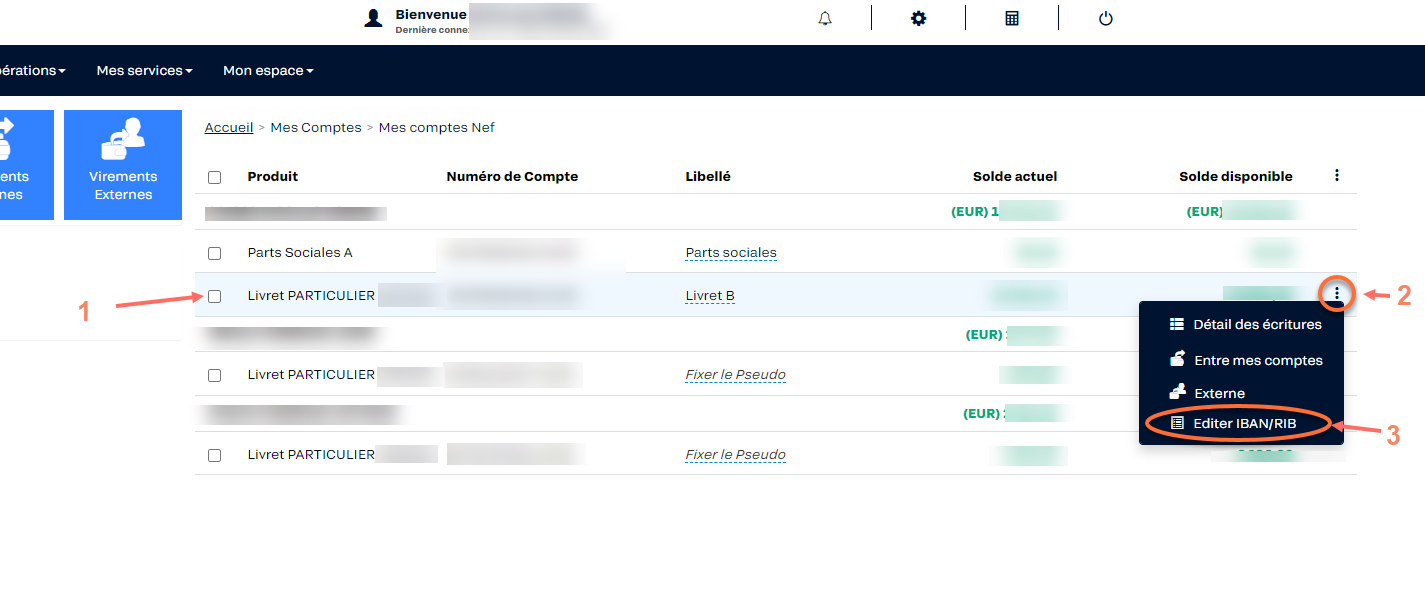Click three-dot menu on Livret B row
This screenshot has height=590, width=1425.
(x=1337, y=294)
